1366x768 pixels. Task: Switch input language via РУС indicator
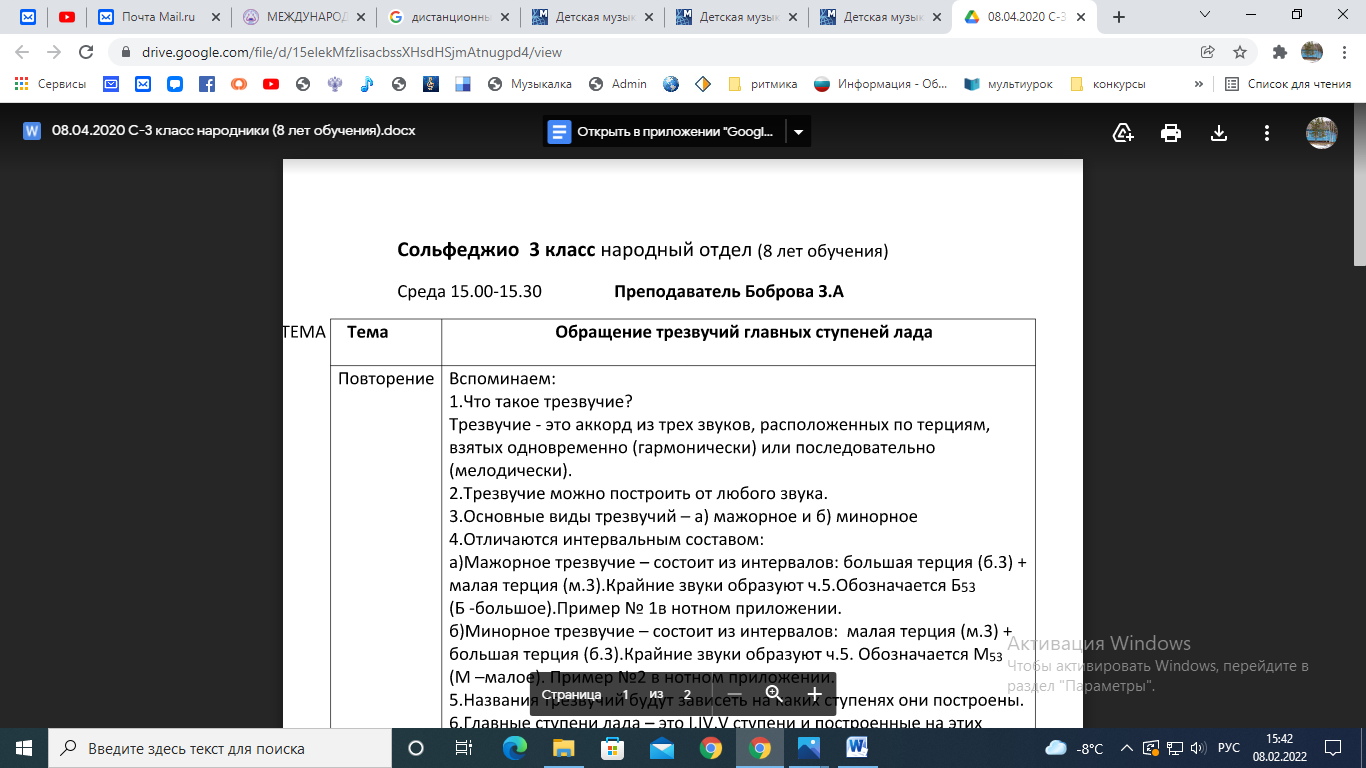[1229, 748]
